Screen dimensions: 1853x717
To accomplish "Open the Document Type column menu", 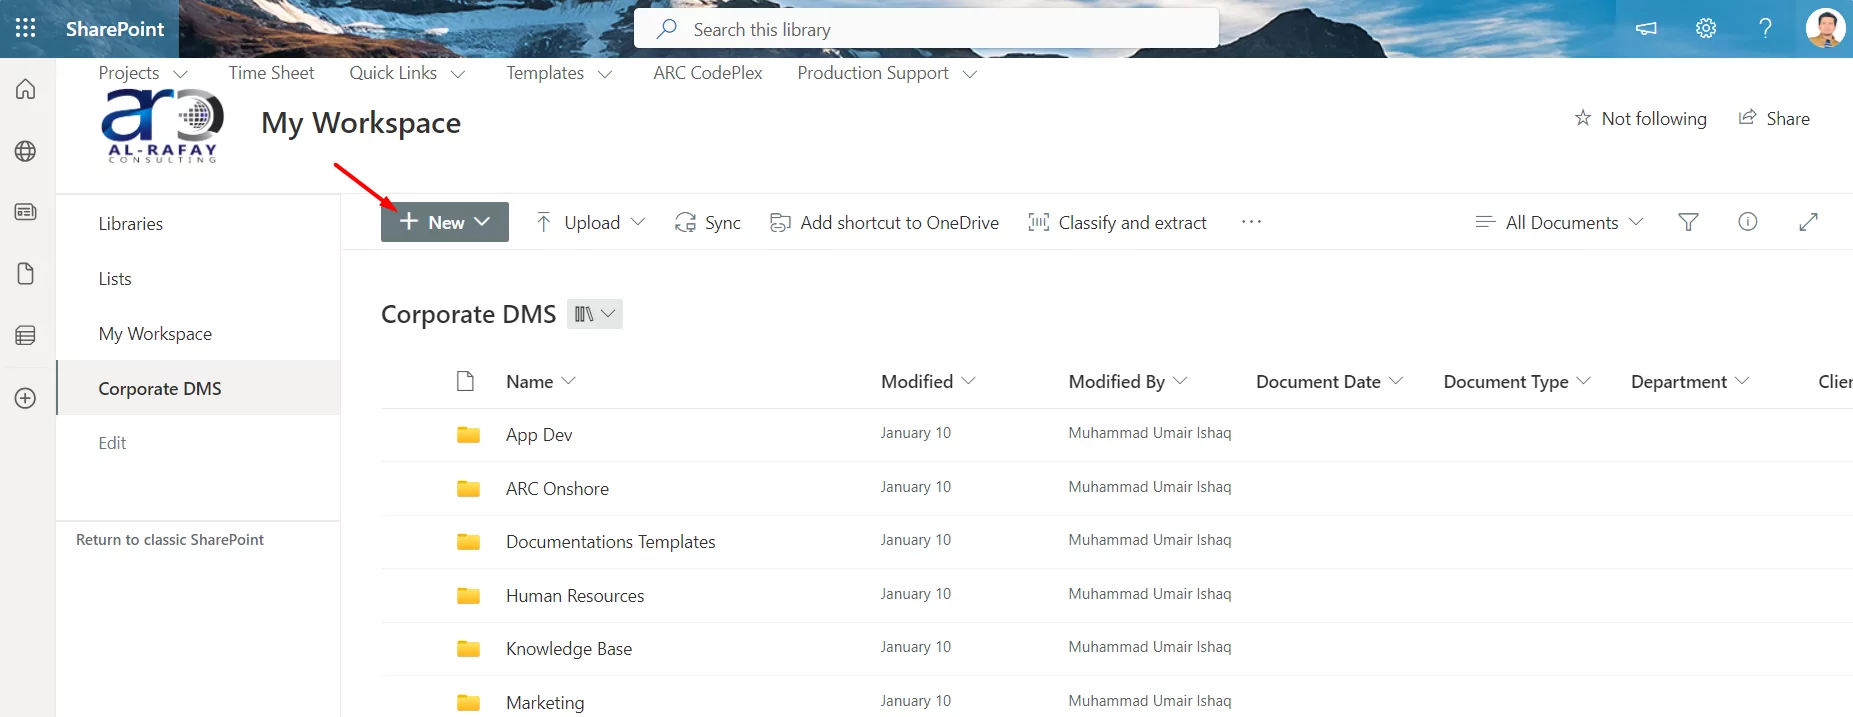I will (x=1517, y=381).
